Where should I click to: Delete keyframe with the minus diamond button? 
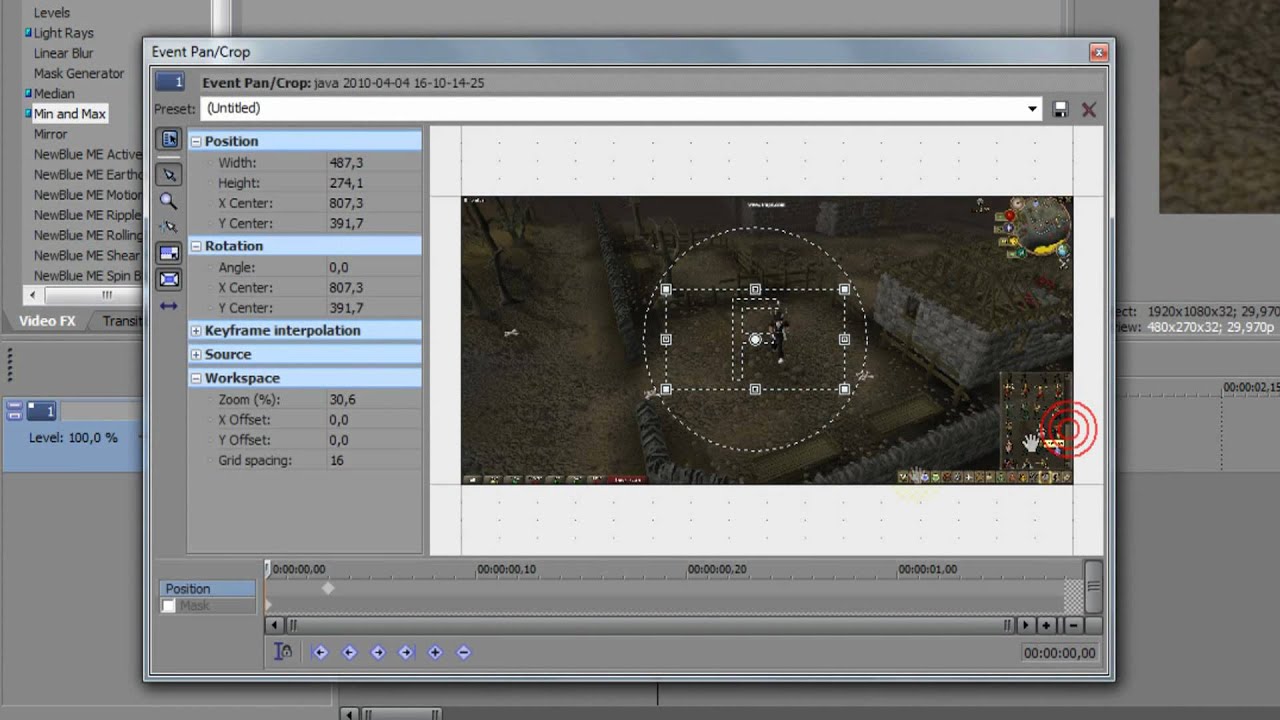[x=463, y=652]
